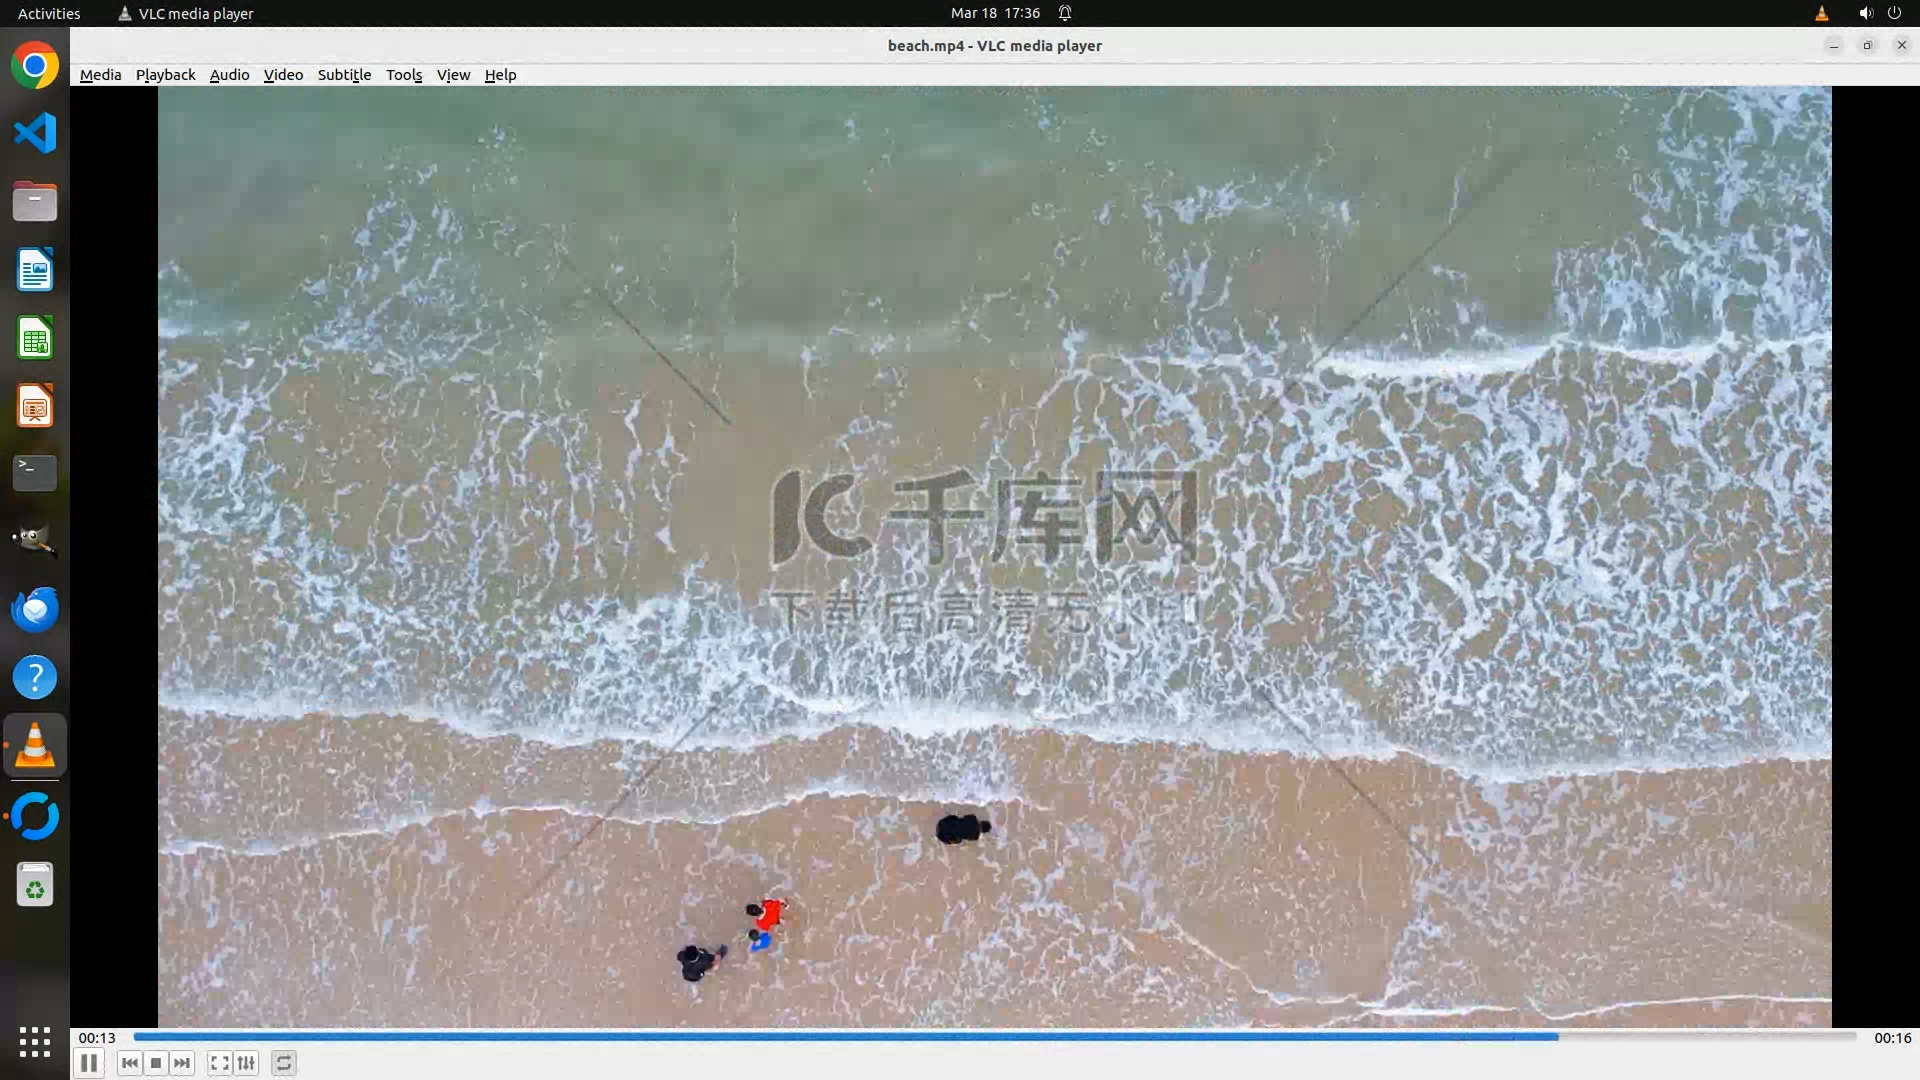Open extended settings equalizer panel
Screen dimensions: 1920x1080
pos(246,1063)
